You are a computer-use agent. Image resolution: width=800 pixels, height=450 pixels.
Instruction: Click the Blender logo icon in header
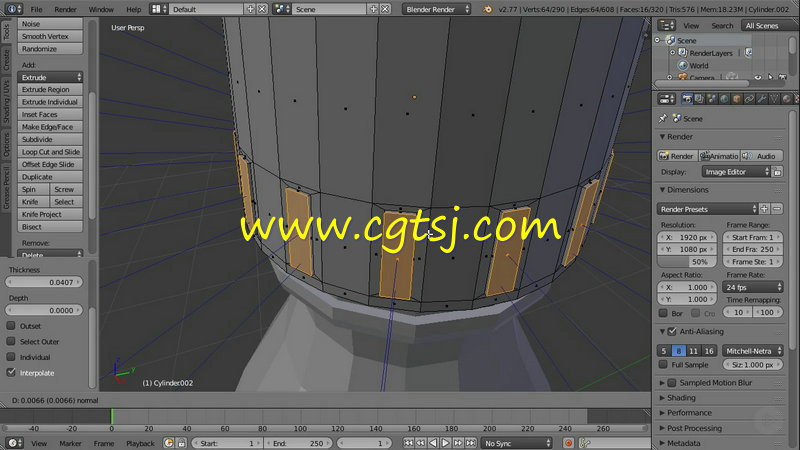click(487, 9)
